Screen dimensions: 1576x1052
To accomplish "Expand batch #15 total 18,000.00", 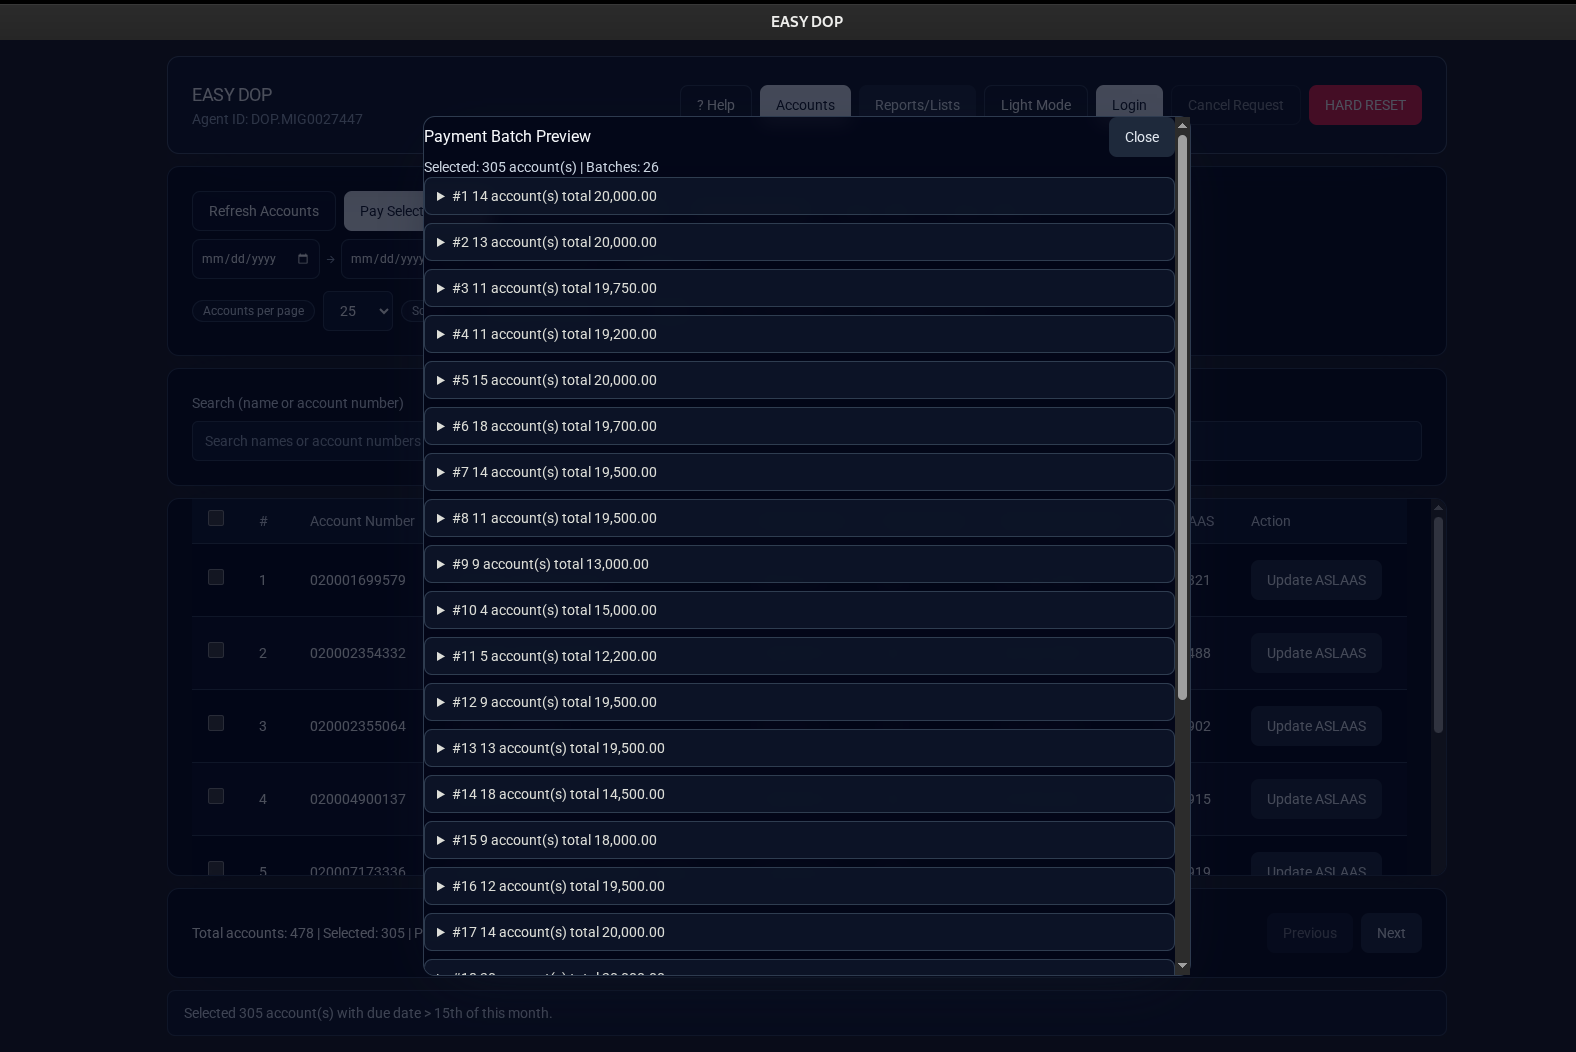I will 799,840.
